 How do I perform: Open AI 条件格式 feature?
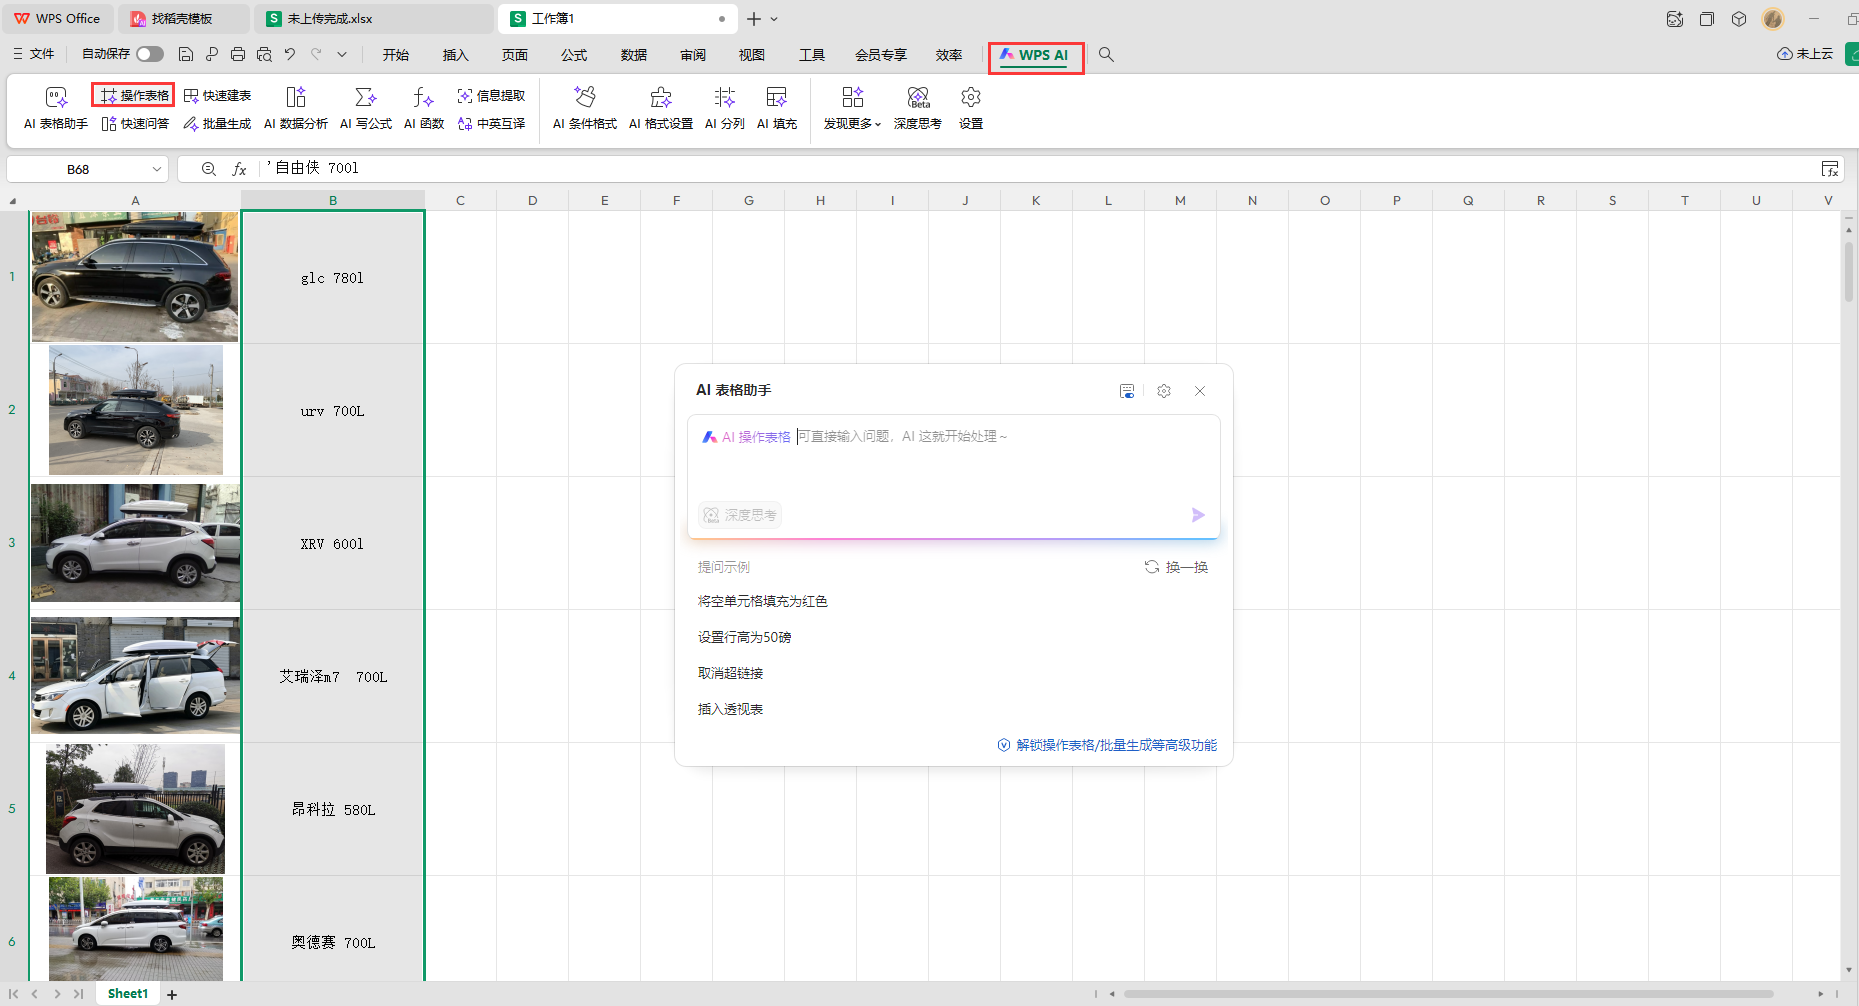pos(585,108)
